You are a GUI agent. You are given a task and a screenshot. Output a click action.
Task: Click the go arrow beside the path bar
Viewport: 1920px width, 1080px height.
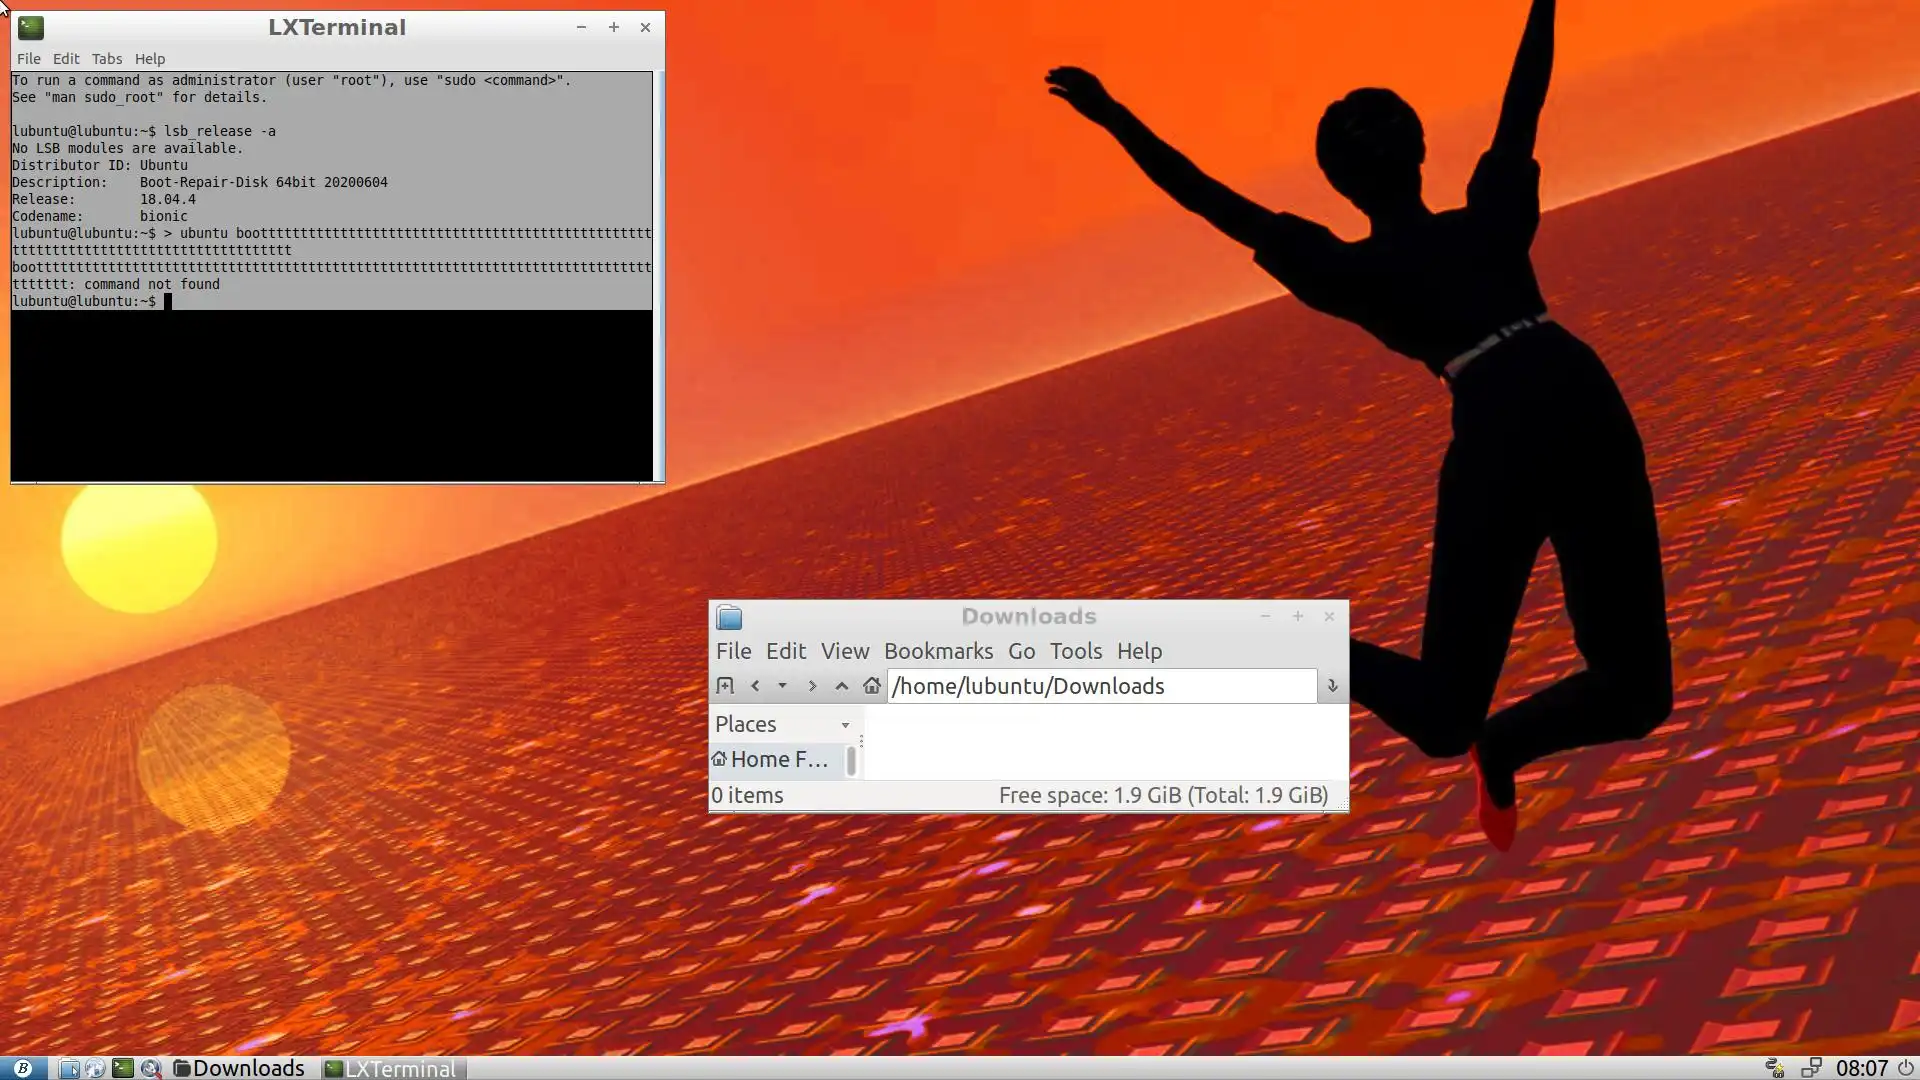tap(1332, 686)
